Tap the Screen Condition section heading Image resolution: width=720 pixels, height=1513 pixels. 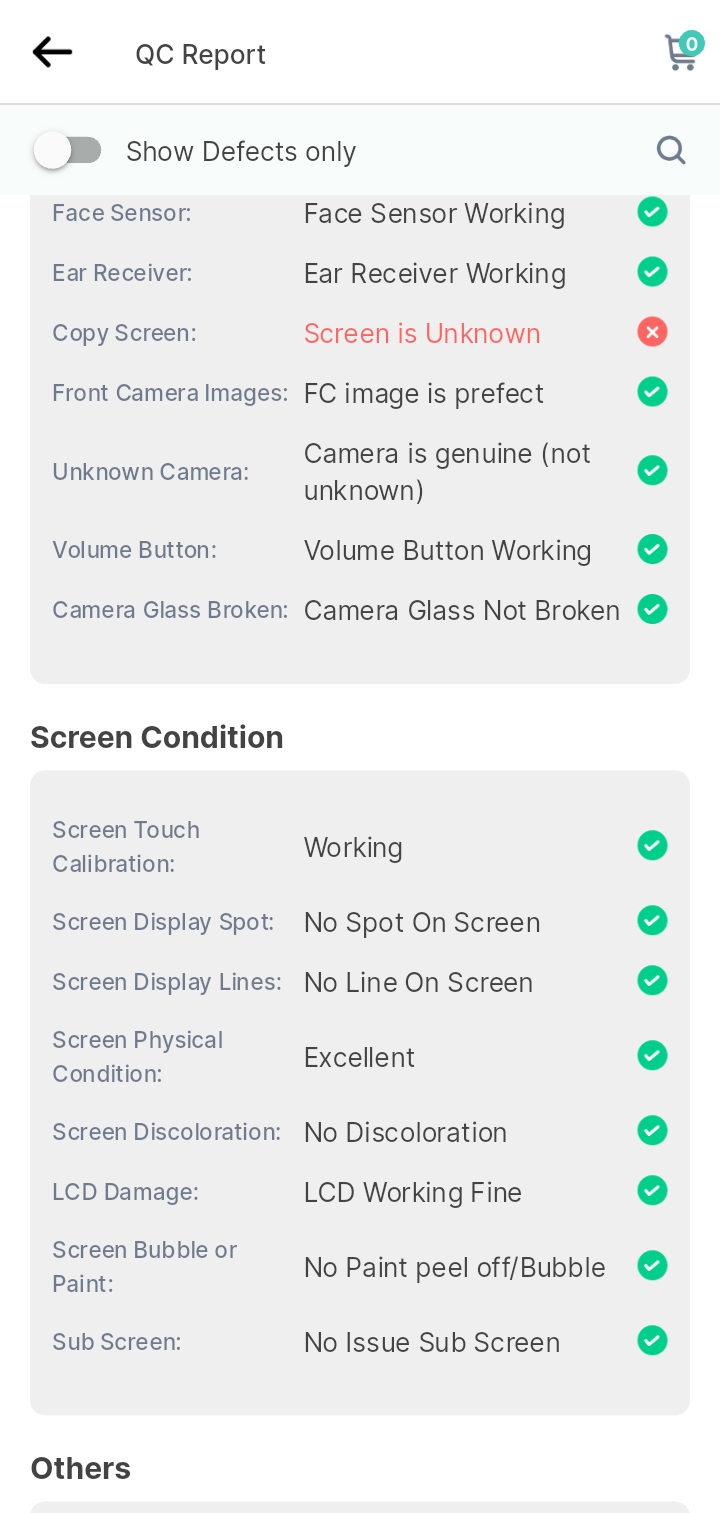tap(157, 737)
